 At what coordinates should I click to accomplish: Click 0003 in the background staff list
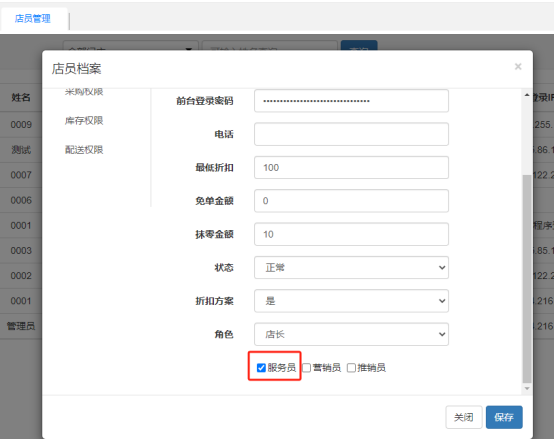click(x=21, y=251)
